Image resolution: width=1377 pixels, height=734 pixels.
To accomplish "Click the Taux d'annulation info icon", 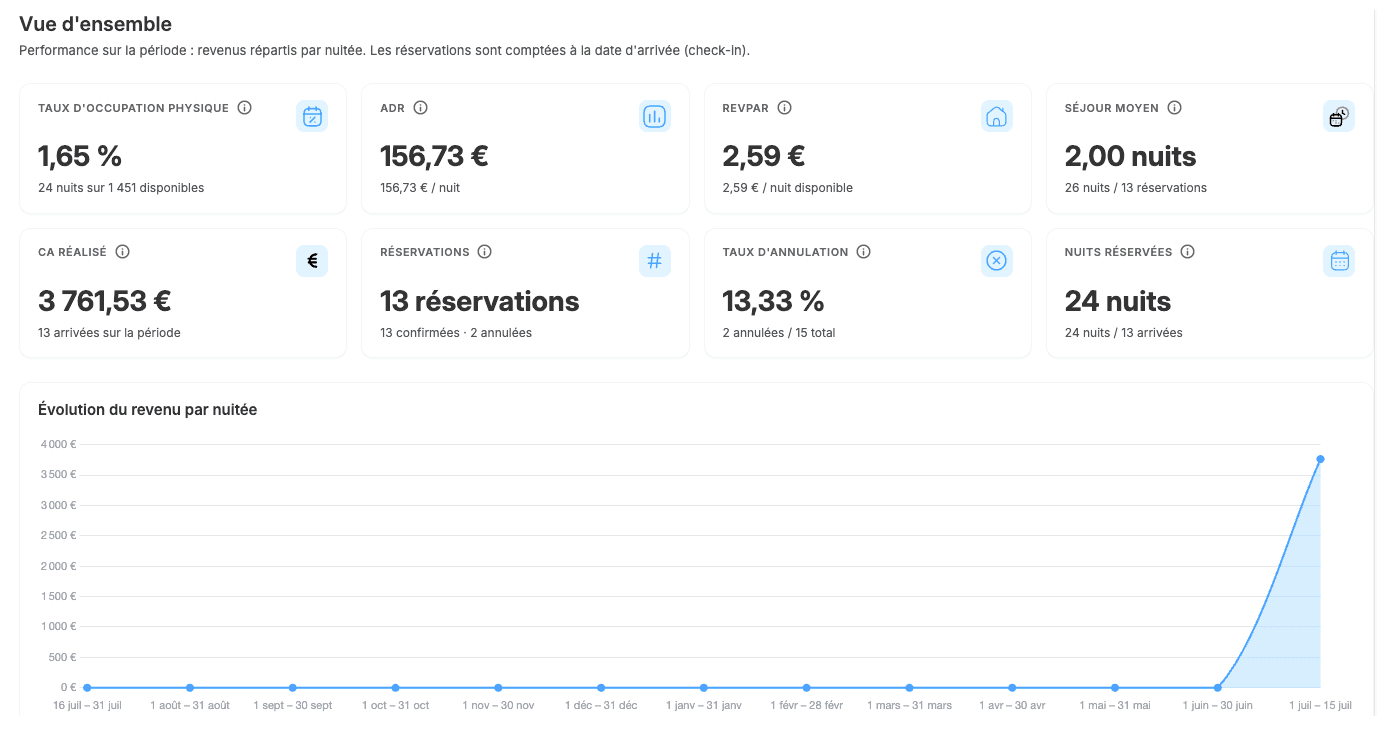I will tap(864, 252).
